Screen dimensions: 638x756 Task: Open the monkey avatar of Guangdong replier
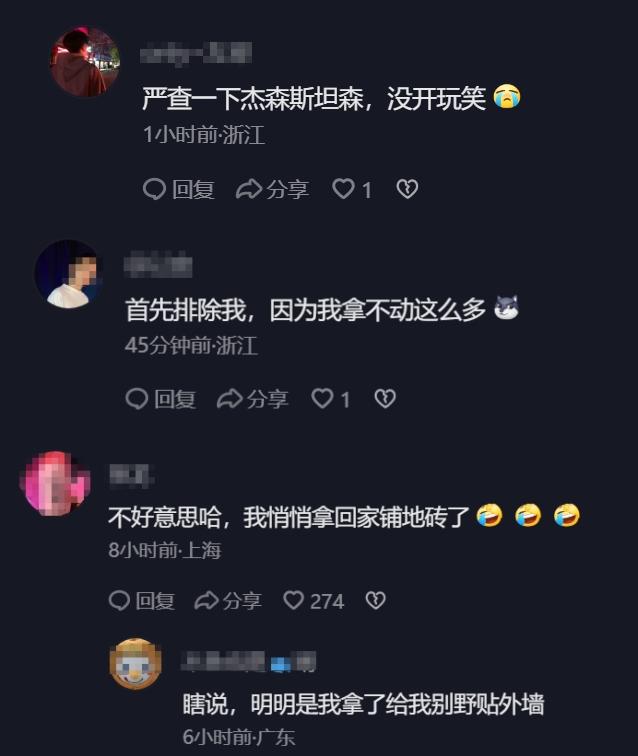click(x=136, y=663)
